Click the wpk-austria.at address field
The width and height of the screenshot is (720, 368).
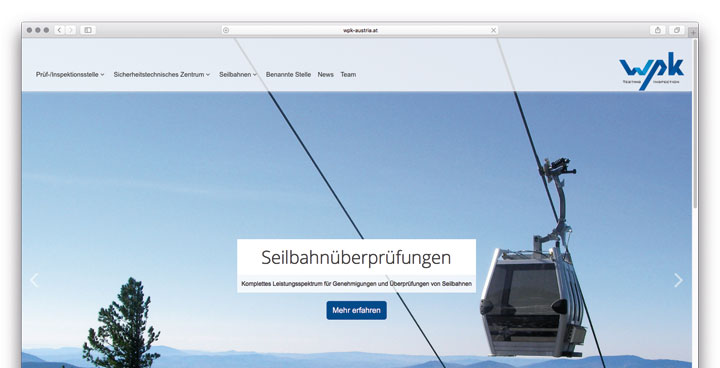click(360, 30)
